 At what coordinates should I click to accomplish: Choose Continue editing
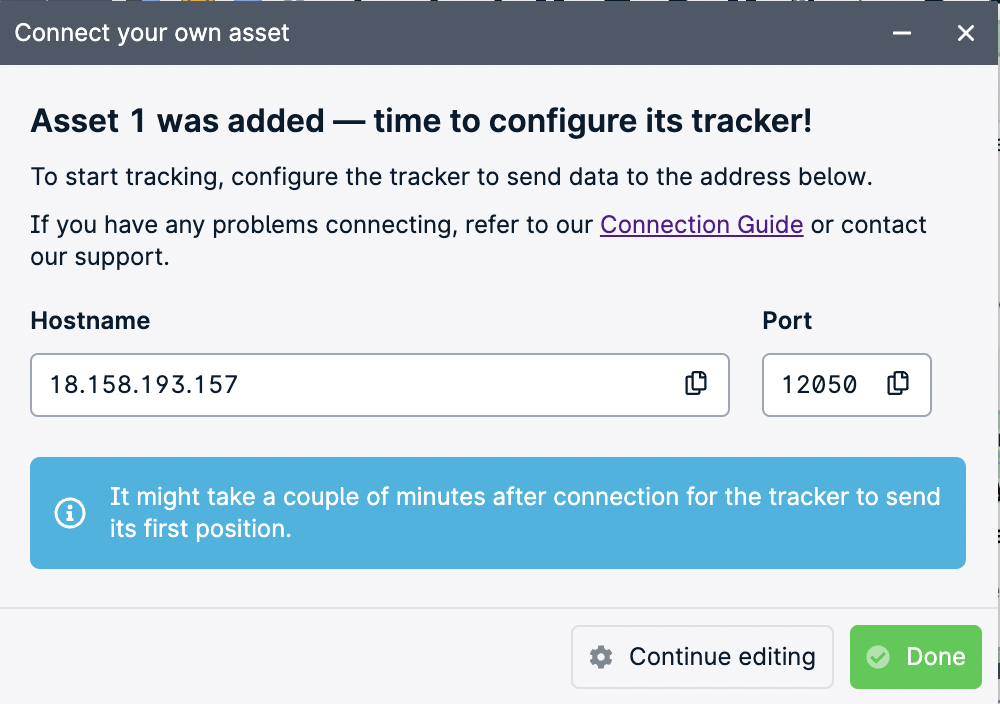click(x=702, y=657)
